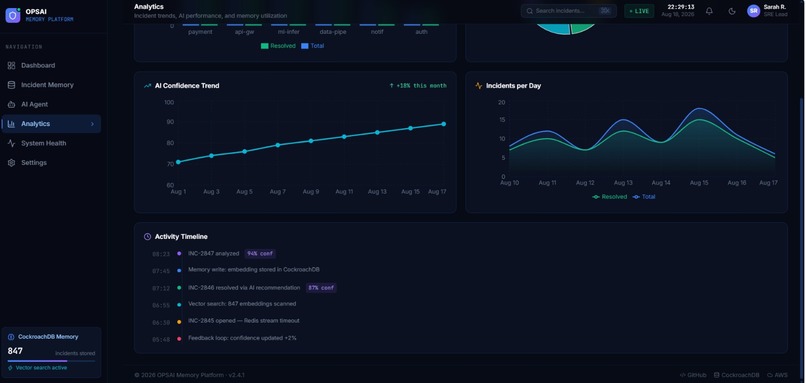Click the OPSAI logo icon

tap(13, 15)
